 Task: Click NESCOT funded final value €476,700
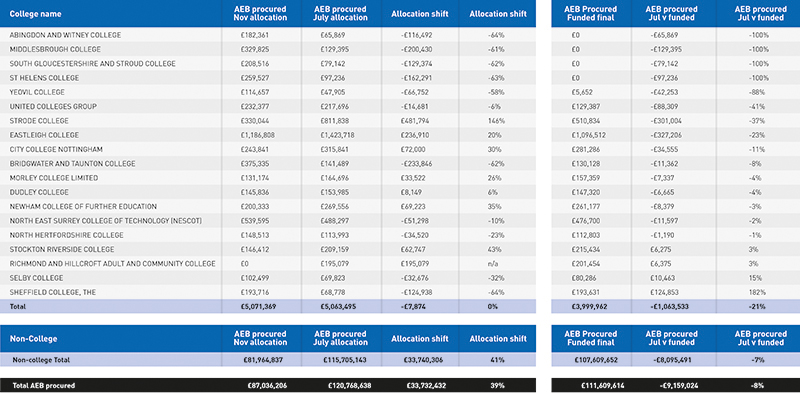[x=585, y=221]
